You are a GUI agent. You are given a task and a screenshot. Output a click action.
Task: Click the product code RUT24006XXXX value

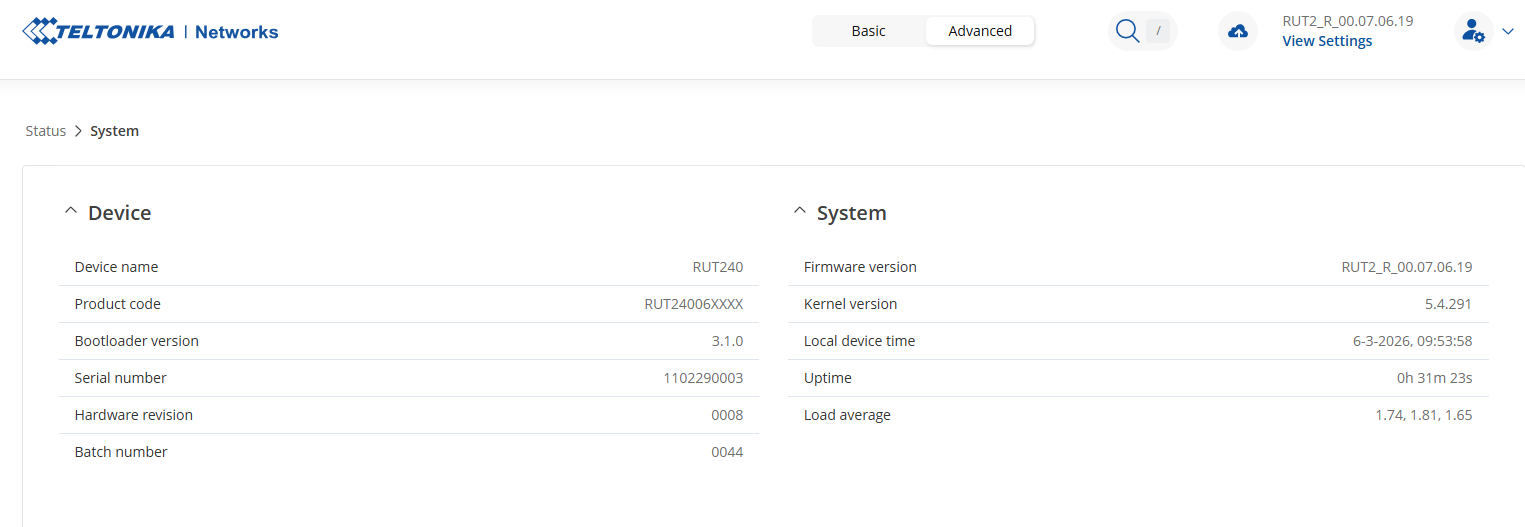point(693,304)
